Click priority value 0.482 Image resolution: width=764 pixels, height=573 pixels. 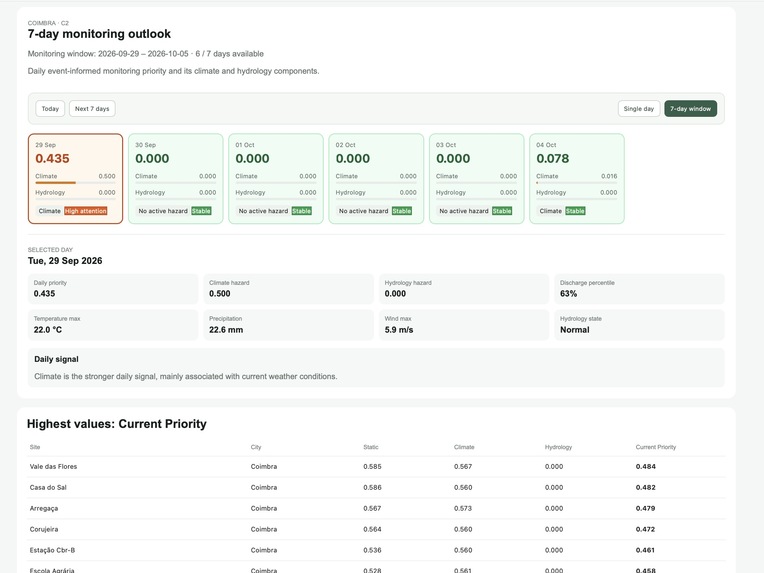point(646,488)
